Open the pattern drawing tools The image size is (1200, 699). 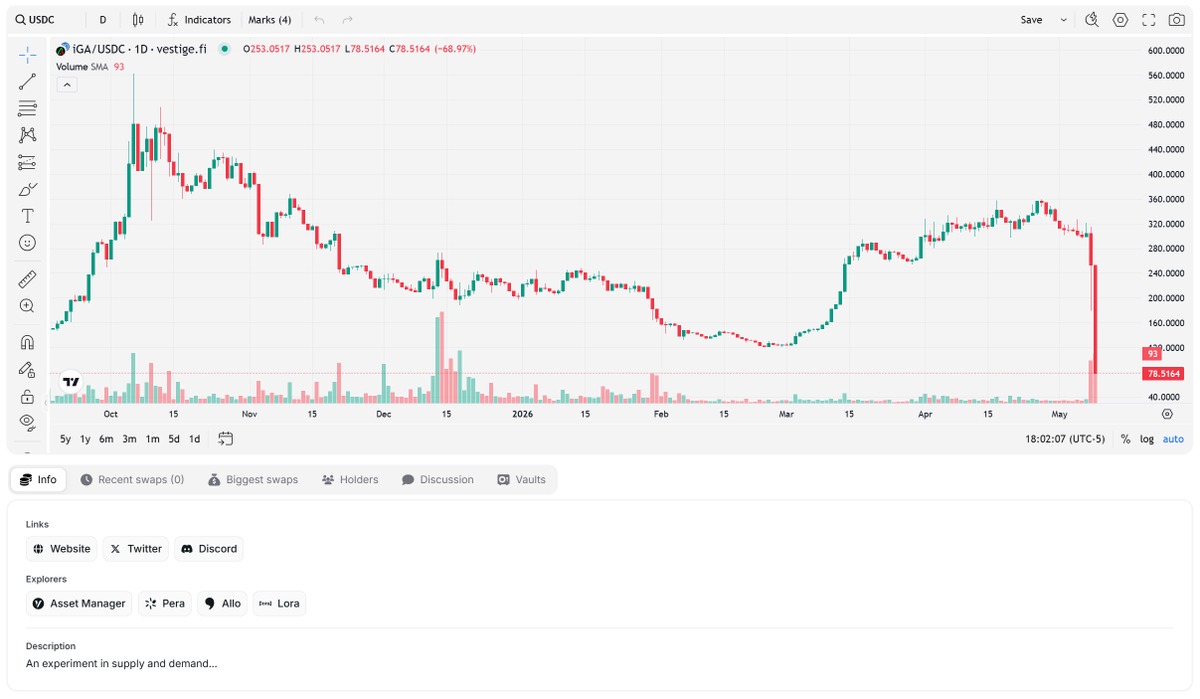coord(27,135)
